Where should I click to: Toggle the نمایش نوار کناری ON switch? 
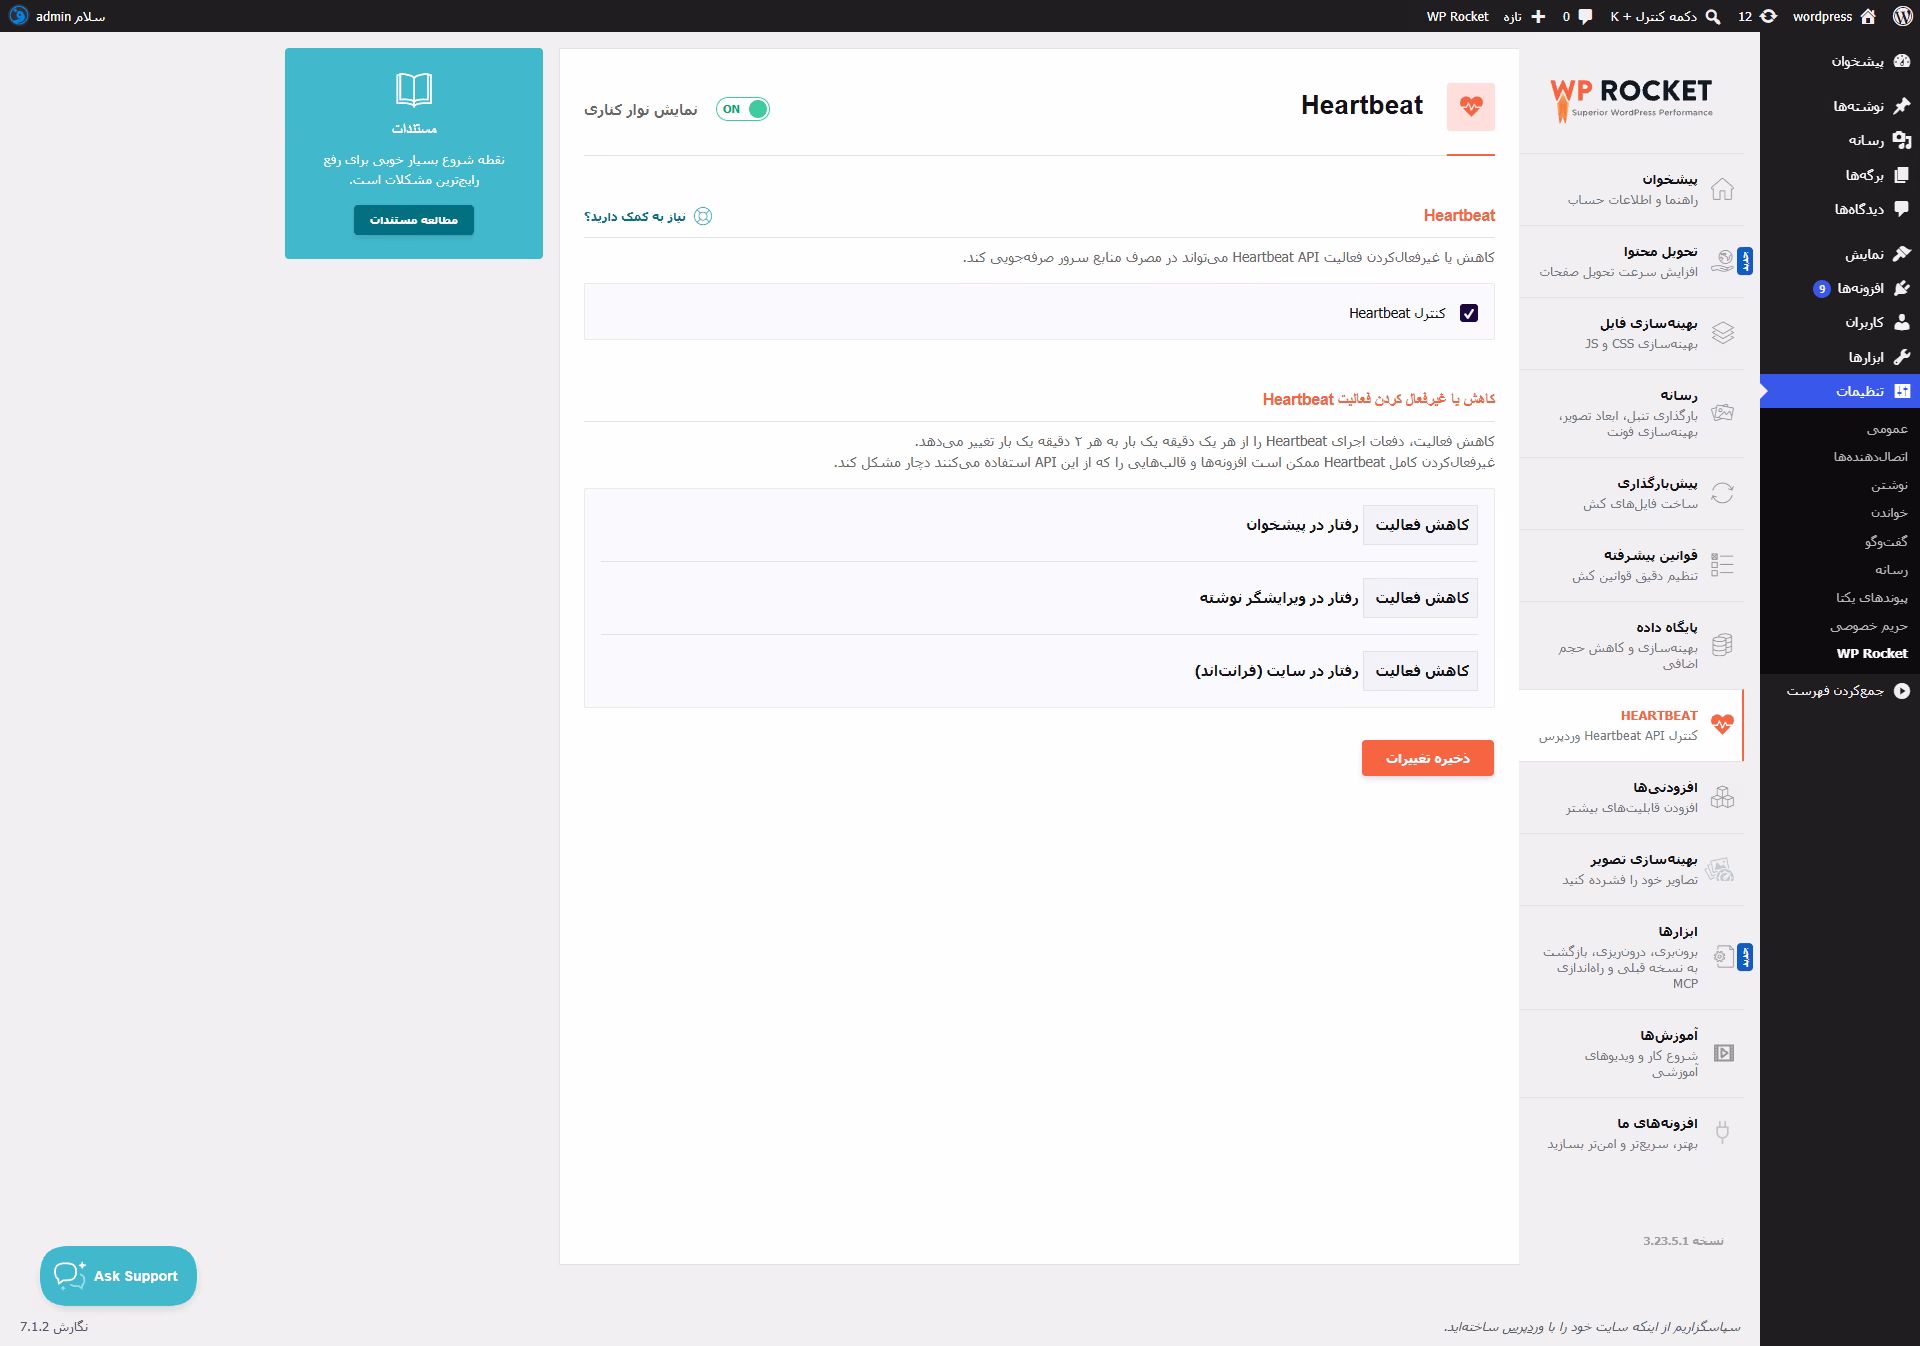point(743,109)
